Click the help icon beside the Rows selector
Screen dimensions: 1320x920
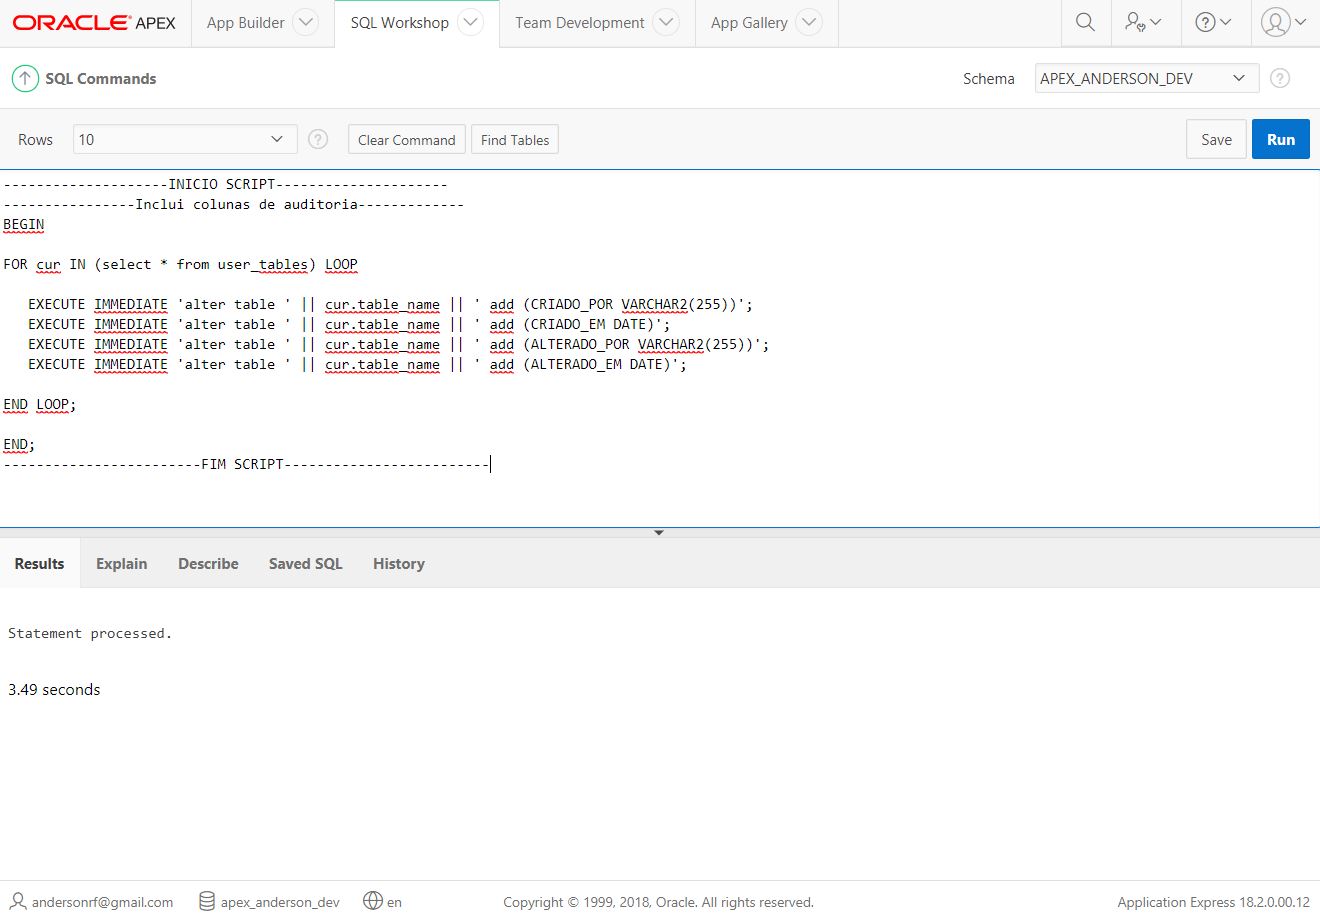317,139
